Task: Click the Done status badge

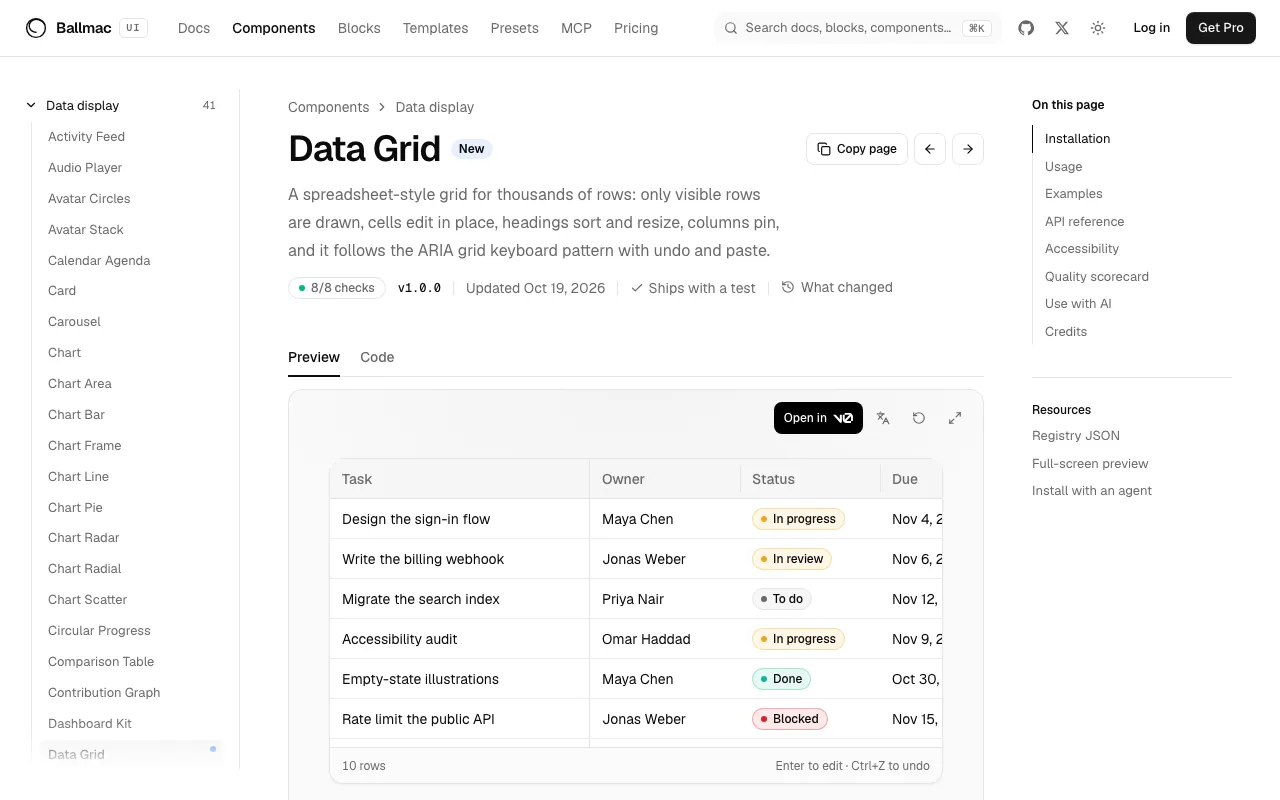Action: (x=781, y=679)
